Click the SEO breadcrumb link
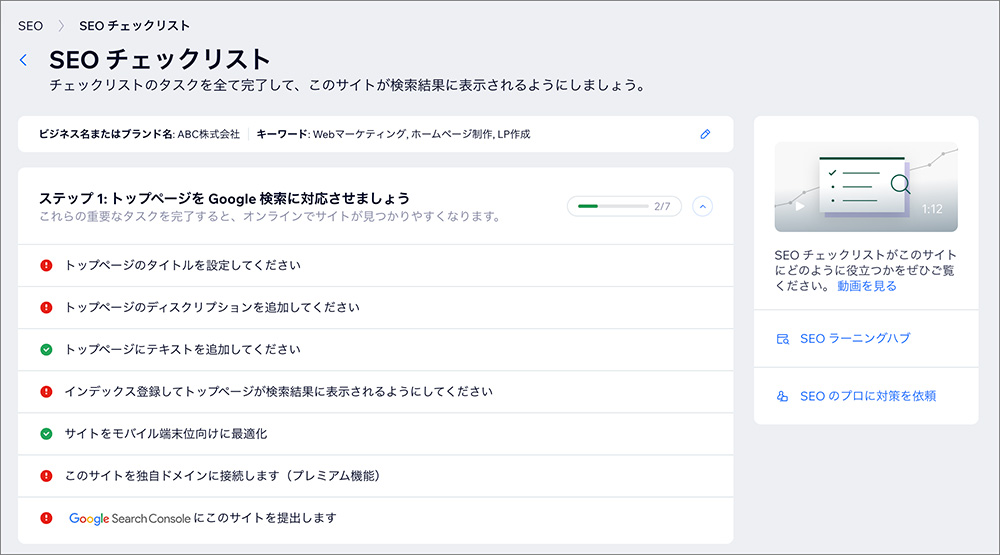The height and width of the screenshot is (555, 1000). pyautogui.click(x=31, y=26)
